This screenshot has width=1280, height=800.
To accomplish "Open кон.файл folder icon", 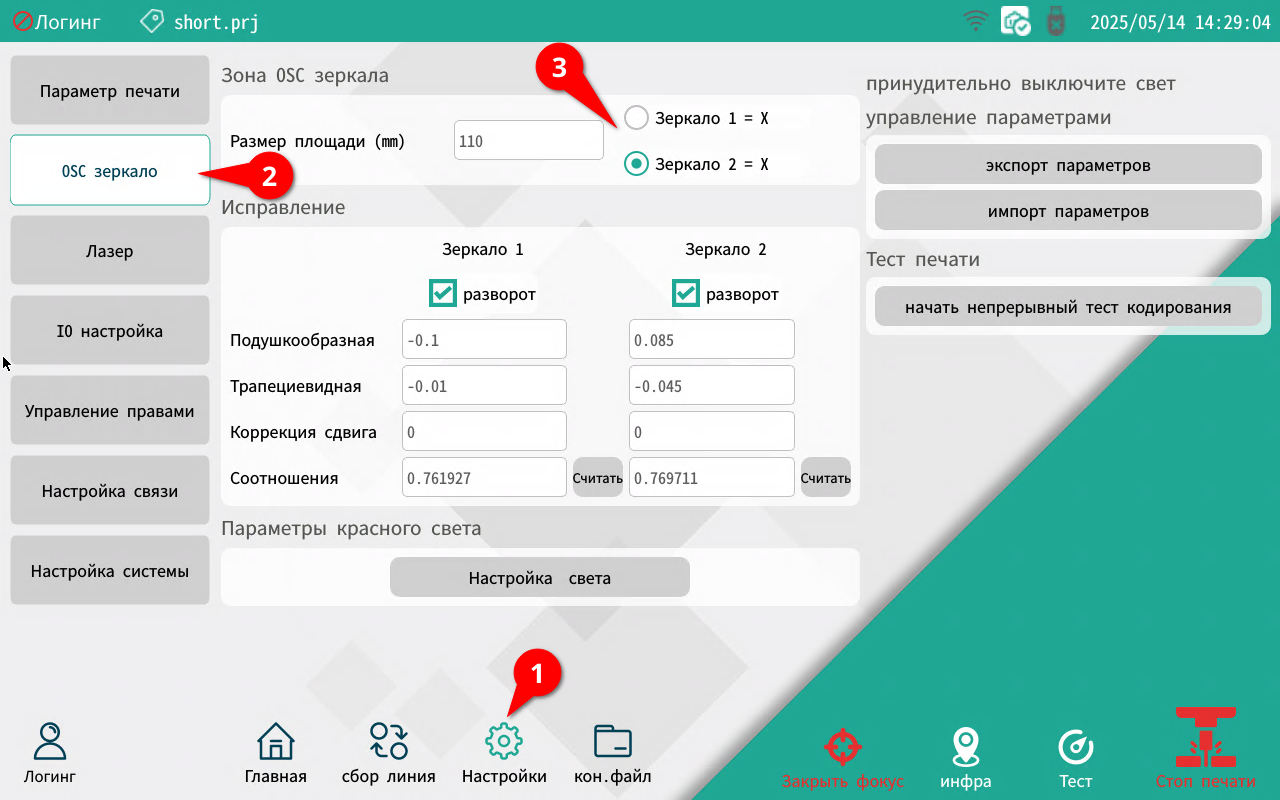I will tap(612, 742).
